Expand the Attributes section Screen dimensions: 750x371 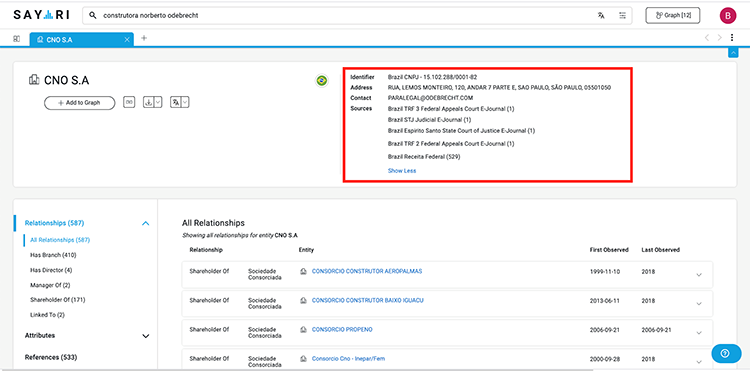pos(146,336)
